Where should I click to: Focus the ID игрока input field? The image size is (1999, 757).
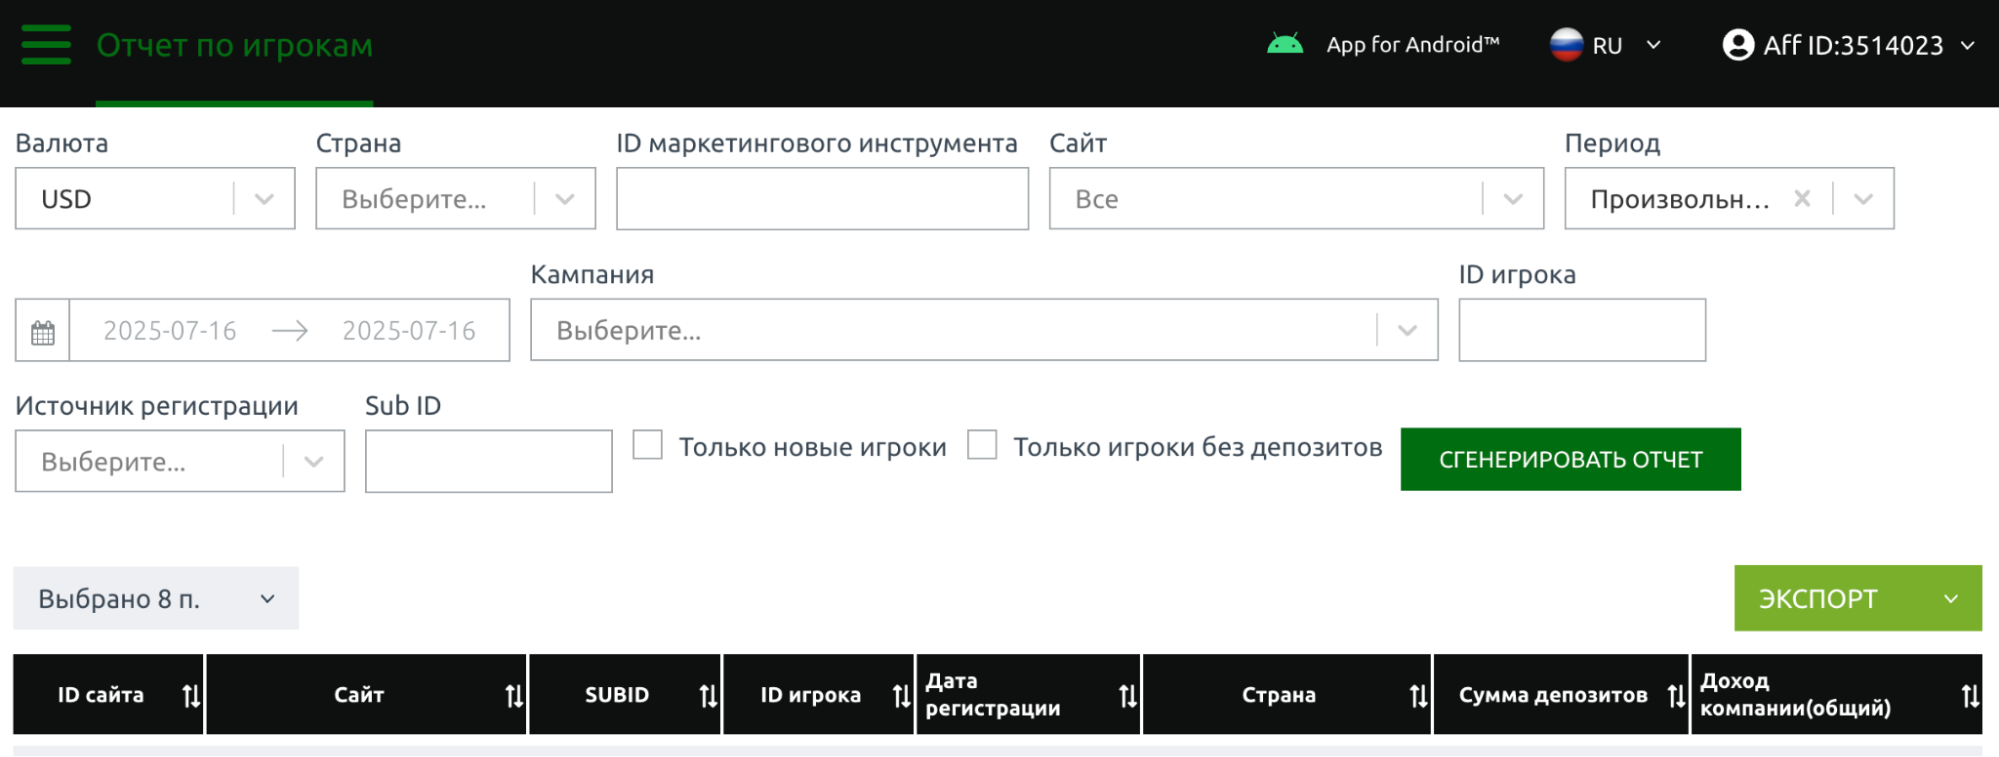click(1582, 331)
